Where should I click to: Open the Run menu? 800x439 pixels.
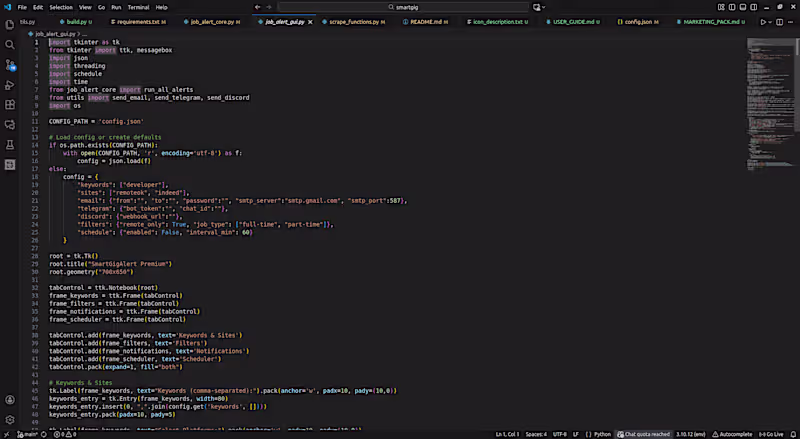tap(116, 7)
